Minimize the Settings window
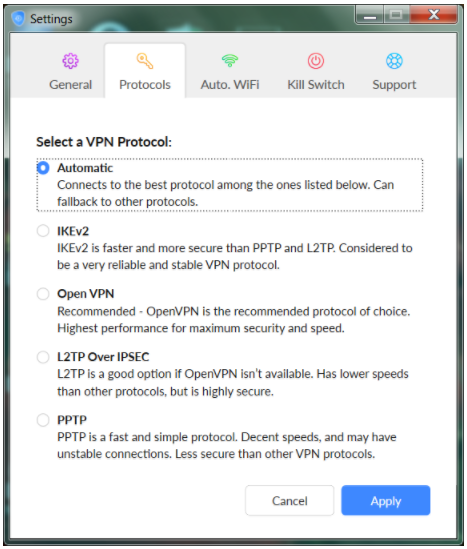 370,15
